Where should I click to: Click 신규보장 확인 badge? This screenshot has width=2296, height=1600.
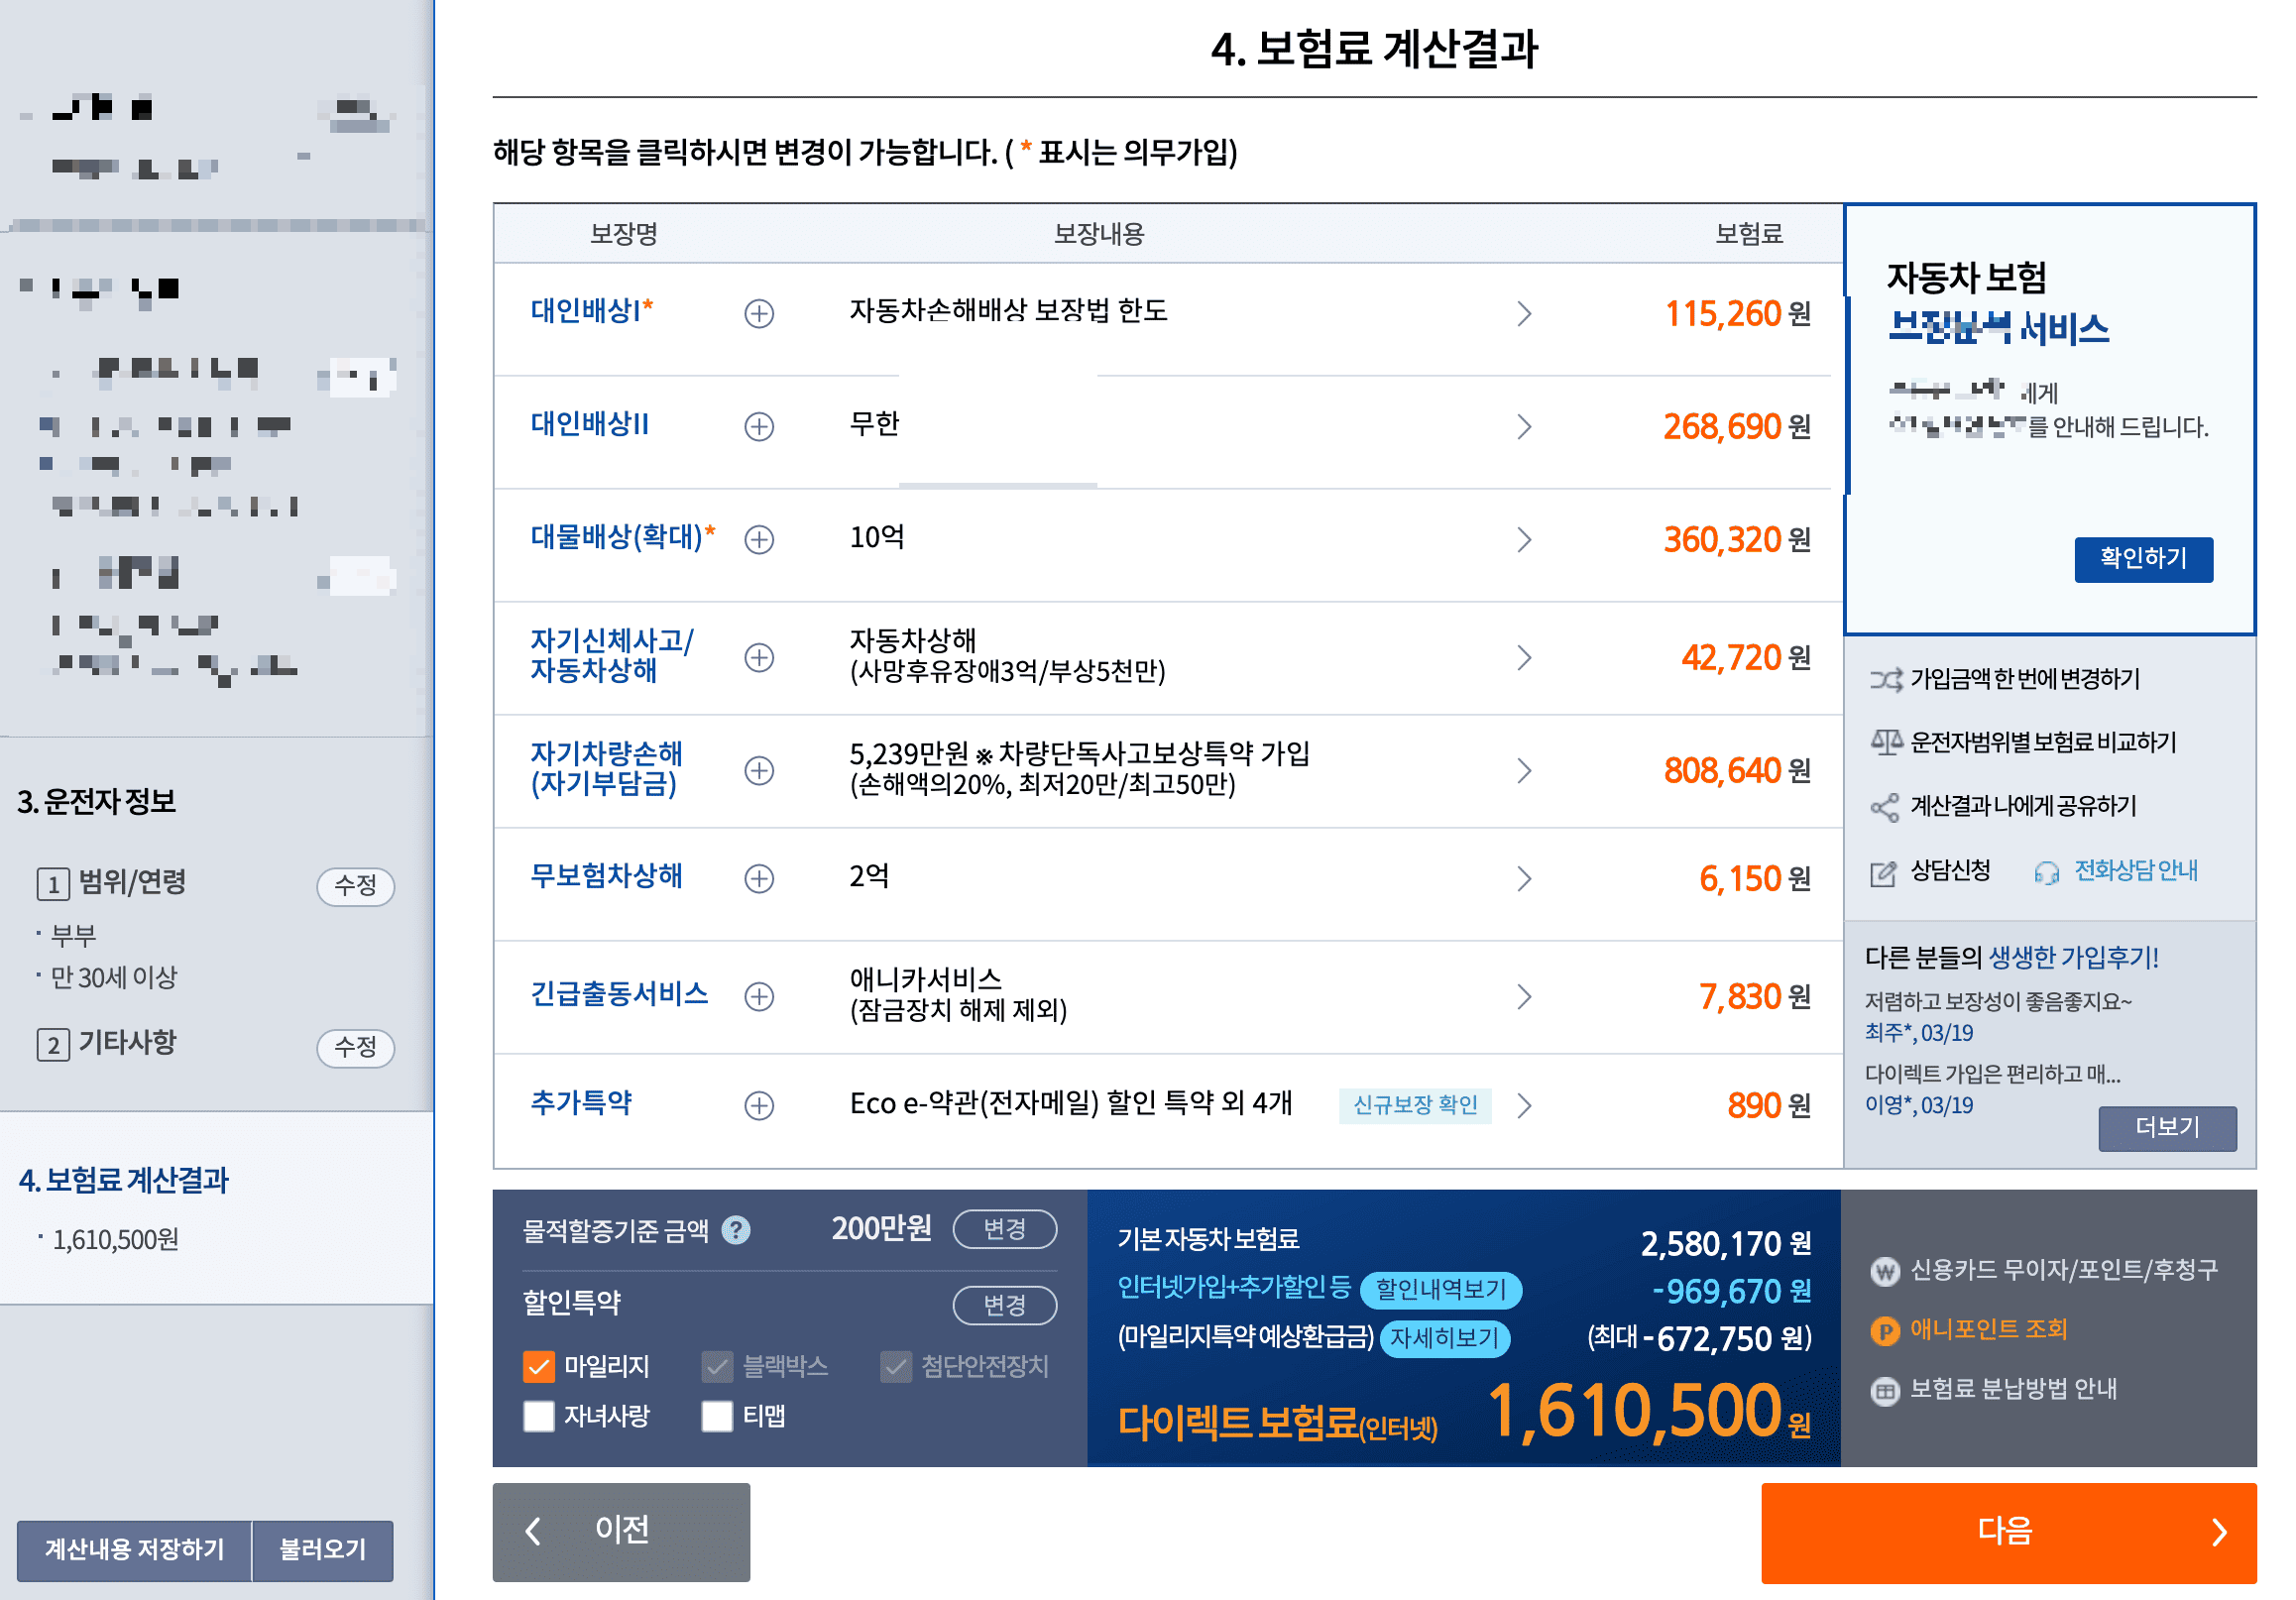tap(1414, 1105)
